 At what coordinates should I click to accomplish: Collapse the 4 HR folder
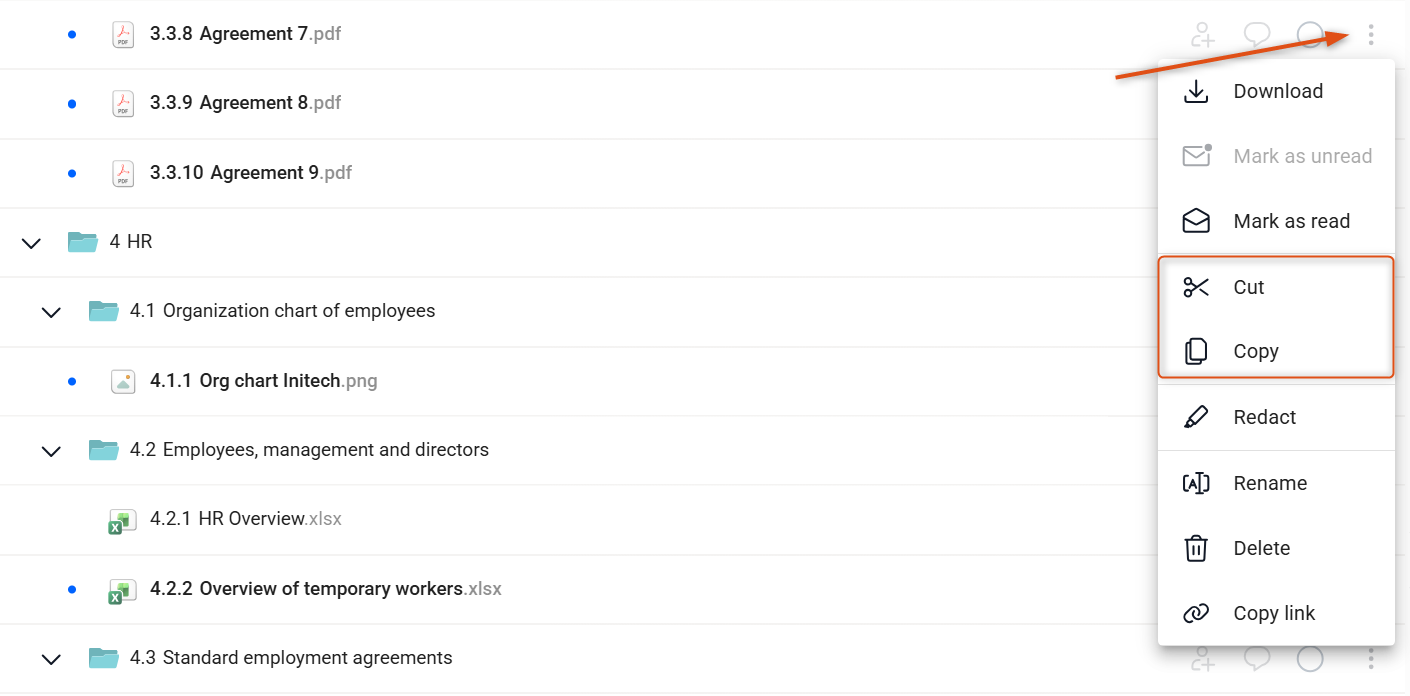pos(31,242)
